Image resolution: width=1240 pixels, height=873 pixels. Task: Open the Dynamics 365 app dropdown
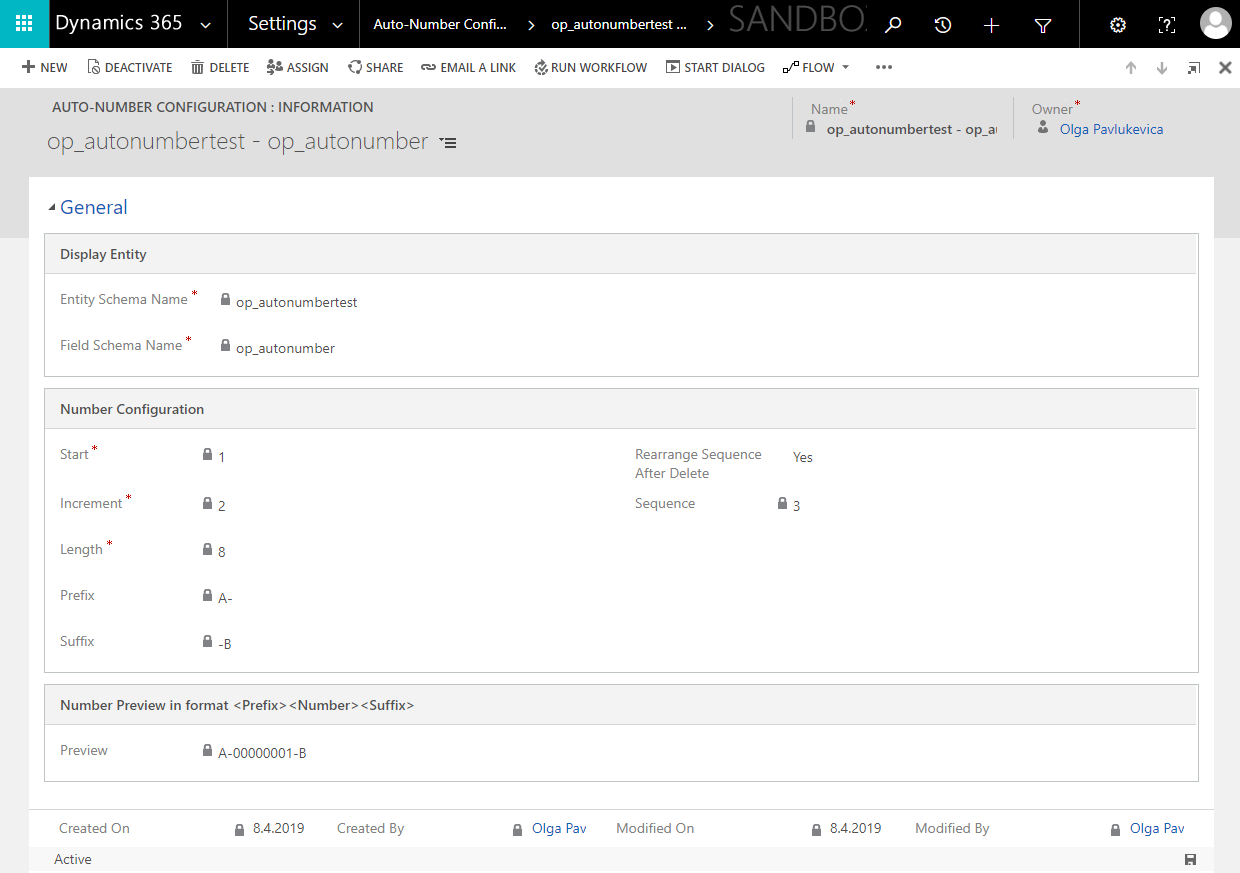[x=206, y=24]
